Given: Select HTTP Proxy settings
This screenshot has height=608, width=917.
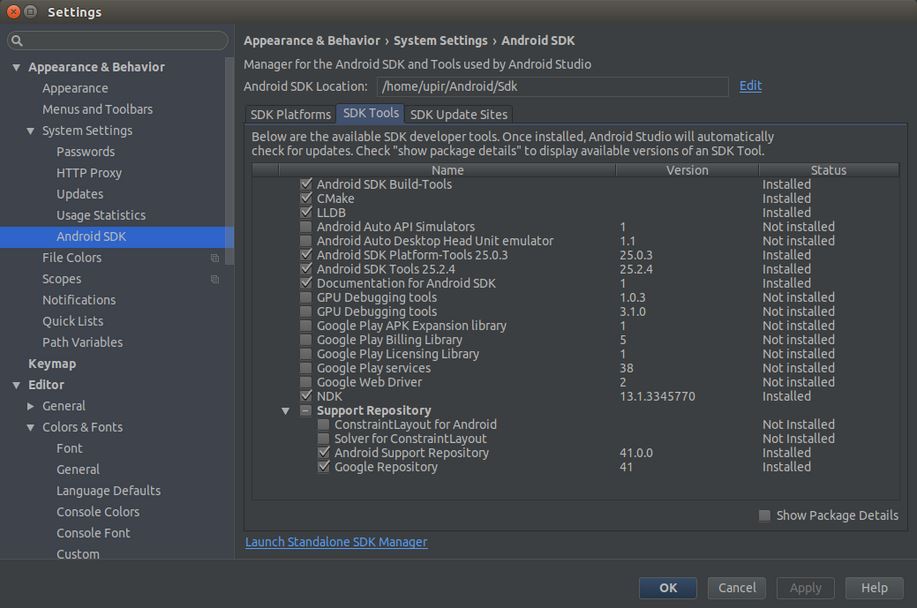Looking at the screenshot, I should point(89,173).
